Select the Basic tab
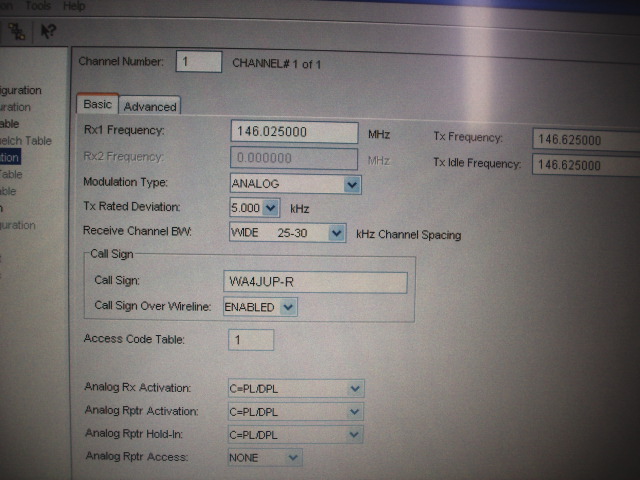 click(x=98, y=105)
